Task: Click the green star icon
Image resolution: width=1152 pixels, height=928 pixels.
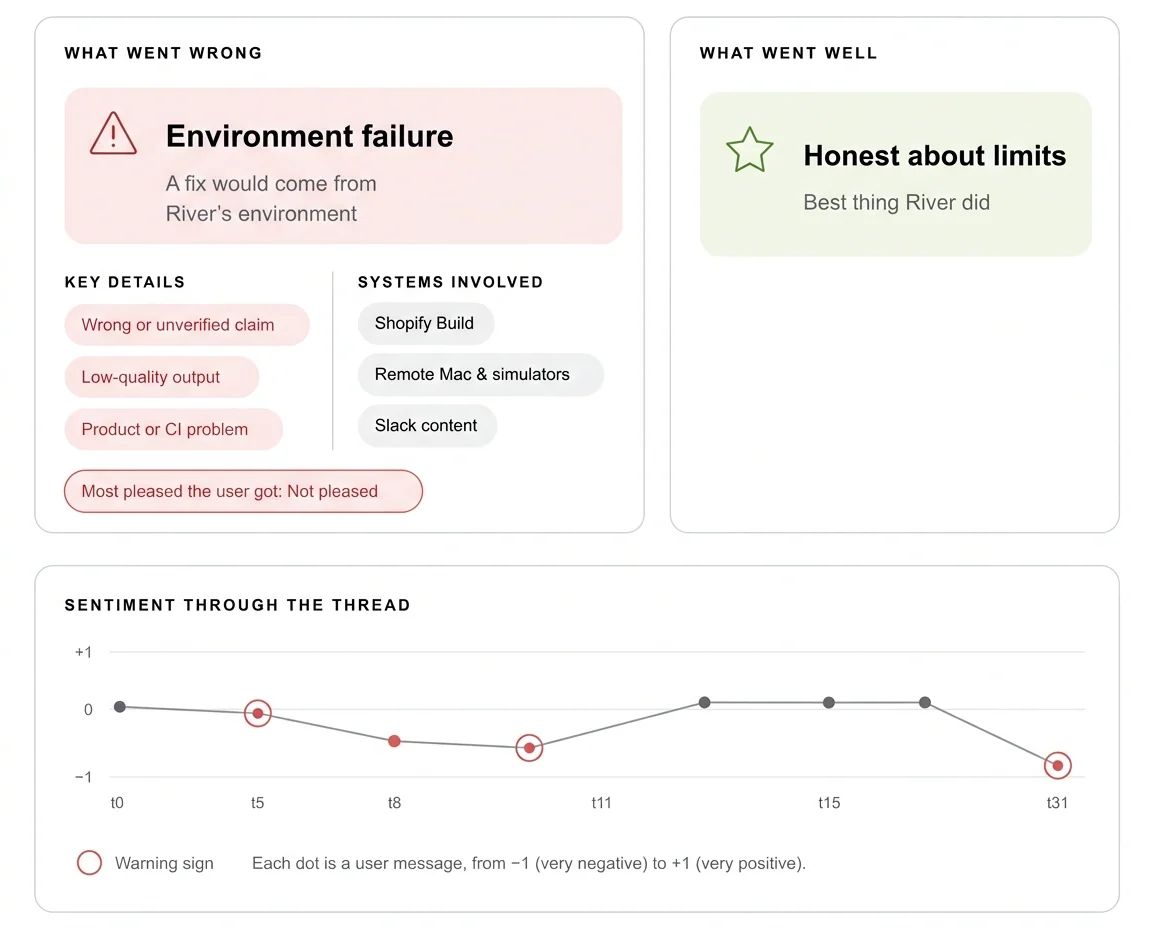Action: click(749, 150)
